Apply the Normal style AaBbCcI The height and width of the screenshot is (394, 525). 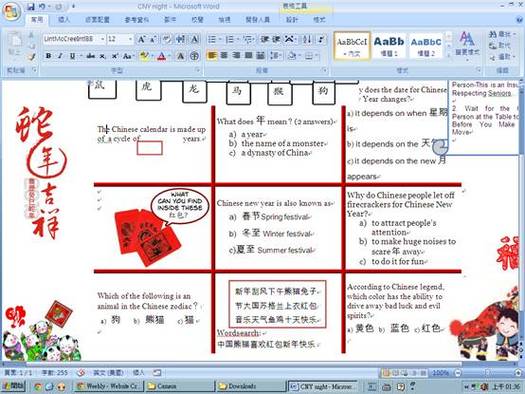pos(352,46)
